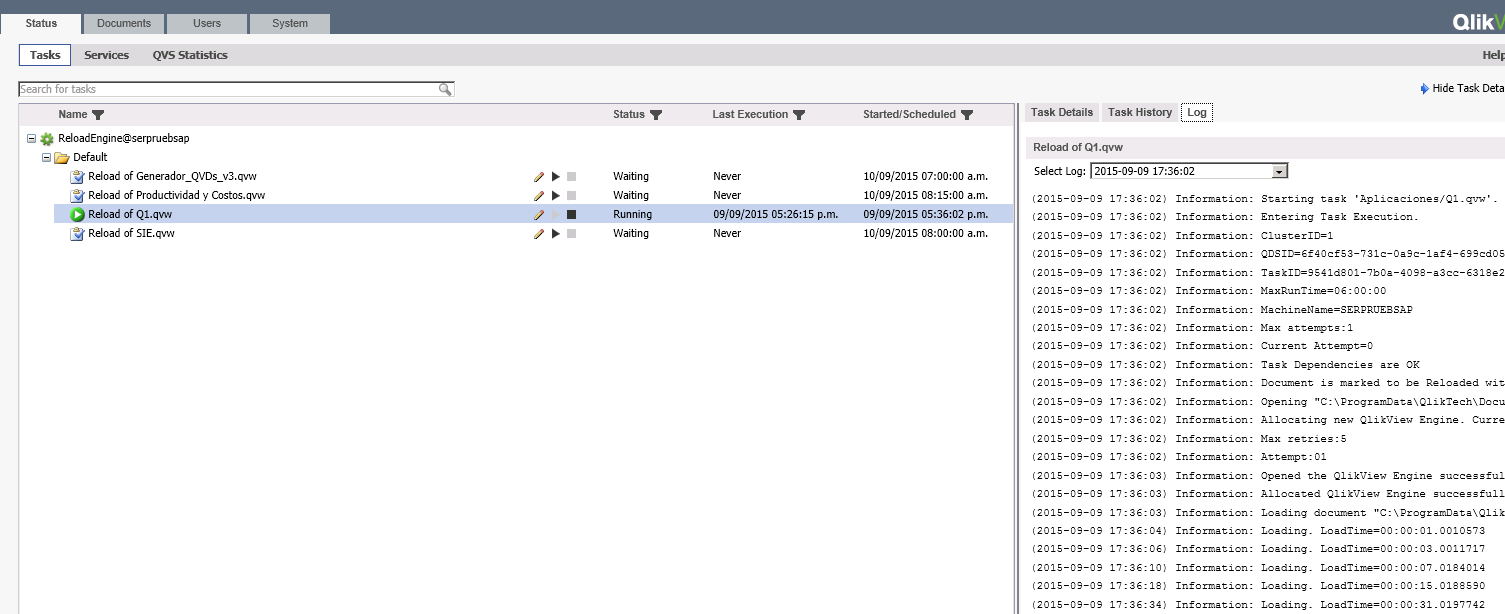Click the search magnifier icon
Screen dimensions: 1505x614
[445, 90]
